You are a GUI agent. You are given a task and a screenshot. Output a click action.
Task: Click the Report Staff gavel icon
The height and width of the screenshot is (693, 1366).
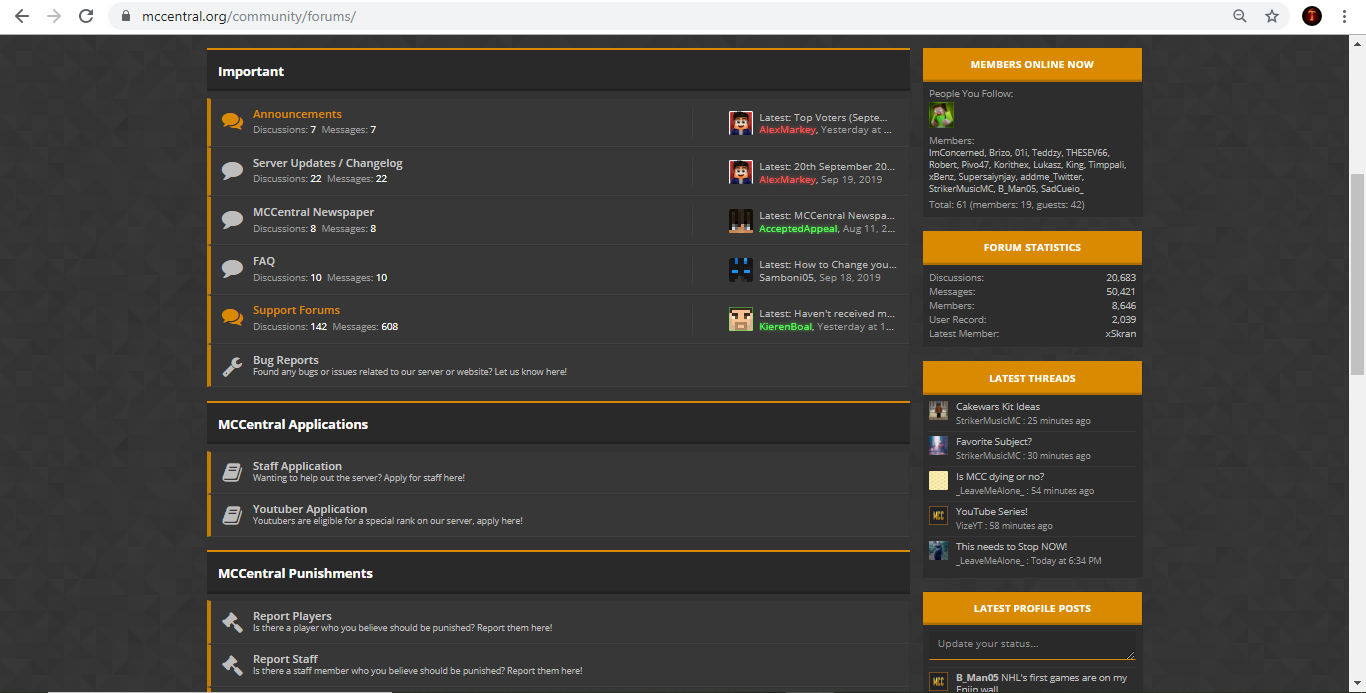coord(232,664)
